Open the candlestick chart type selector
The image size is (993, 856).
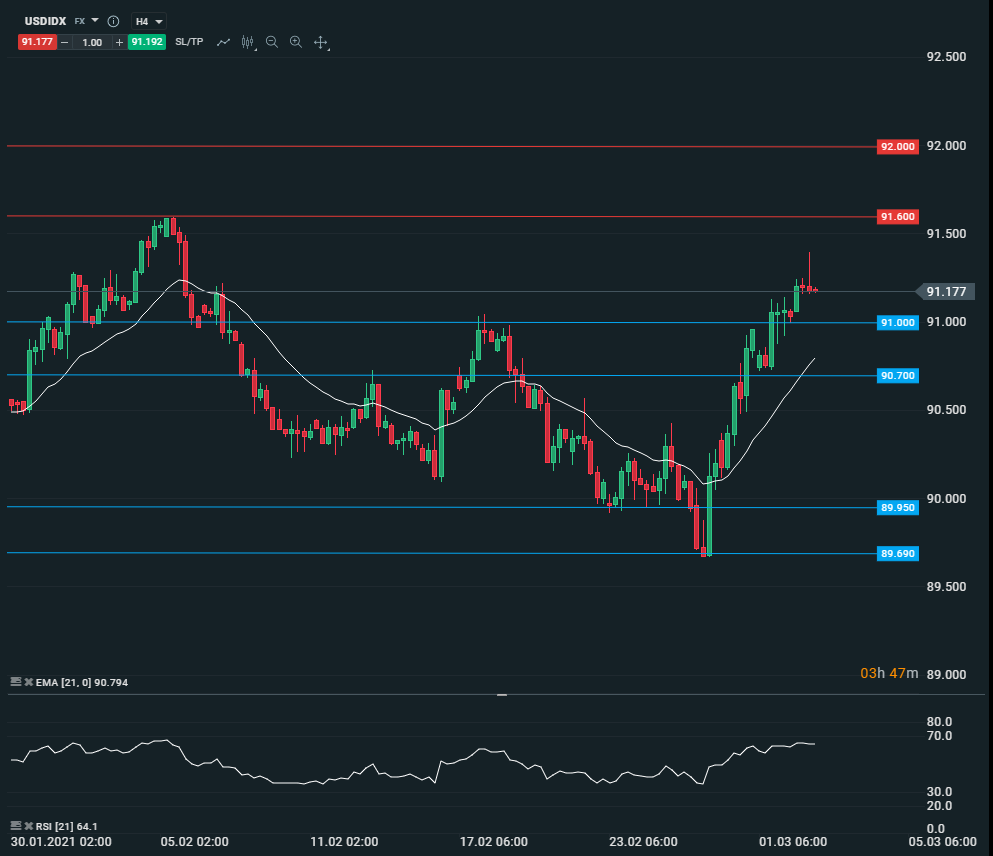point(248,42)
